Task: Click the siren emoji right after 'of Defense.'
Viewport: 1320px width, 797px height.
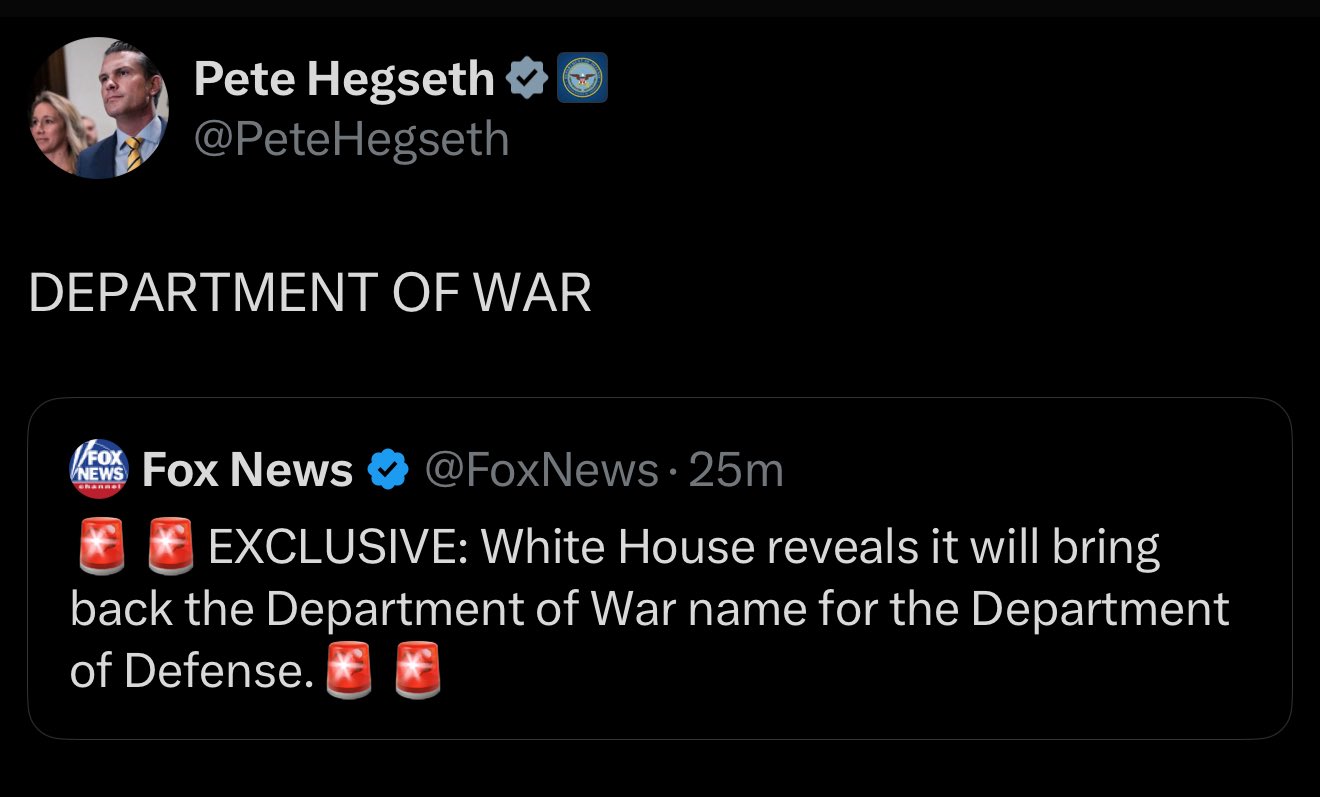Action: click(349, 671)
